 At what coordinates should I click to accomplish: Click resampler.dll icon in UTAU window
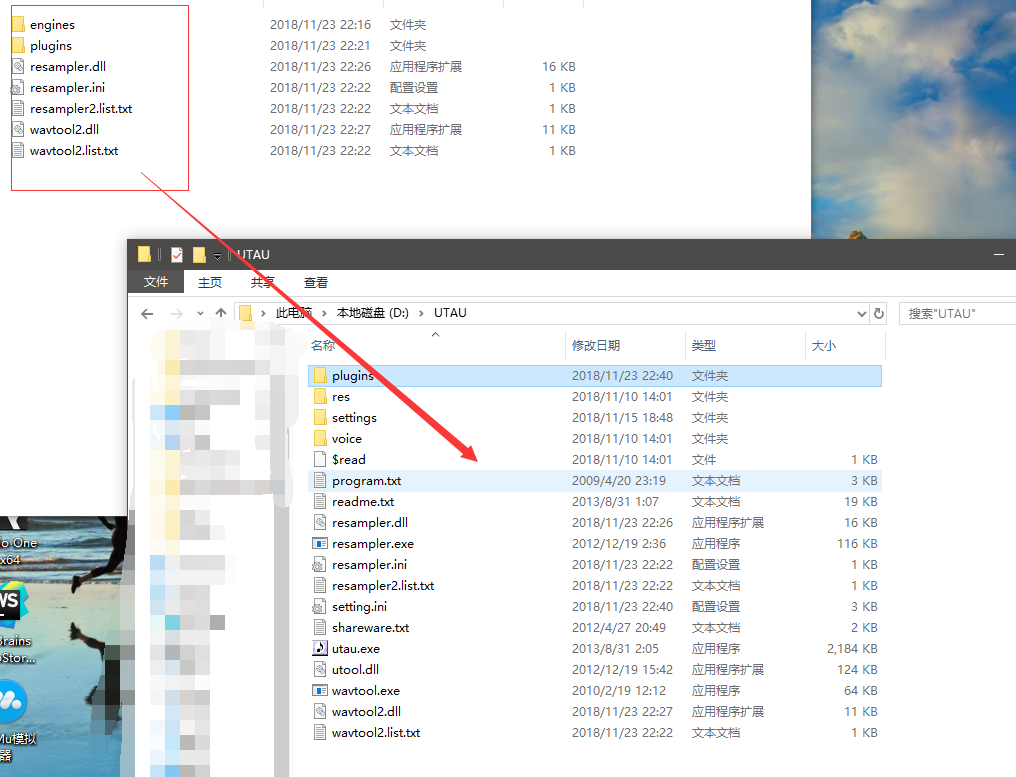[319, 522]
